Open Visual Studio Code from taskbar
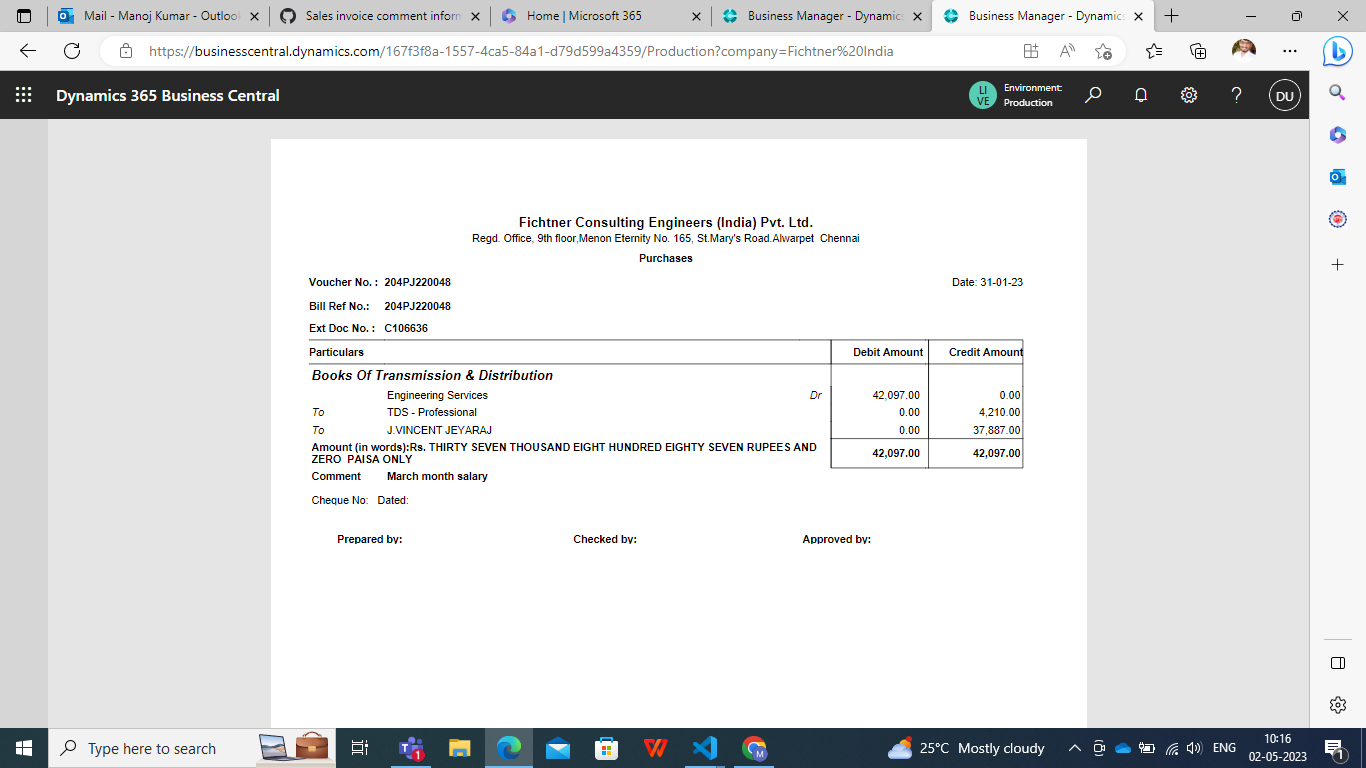 706,747
